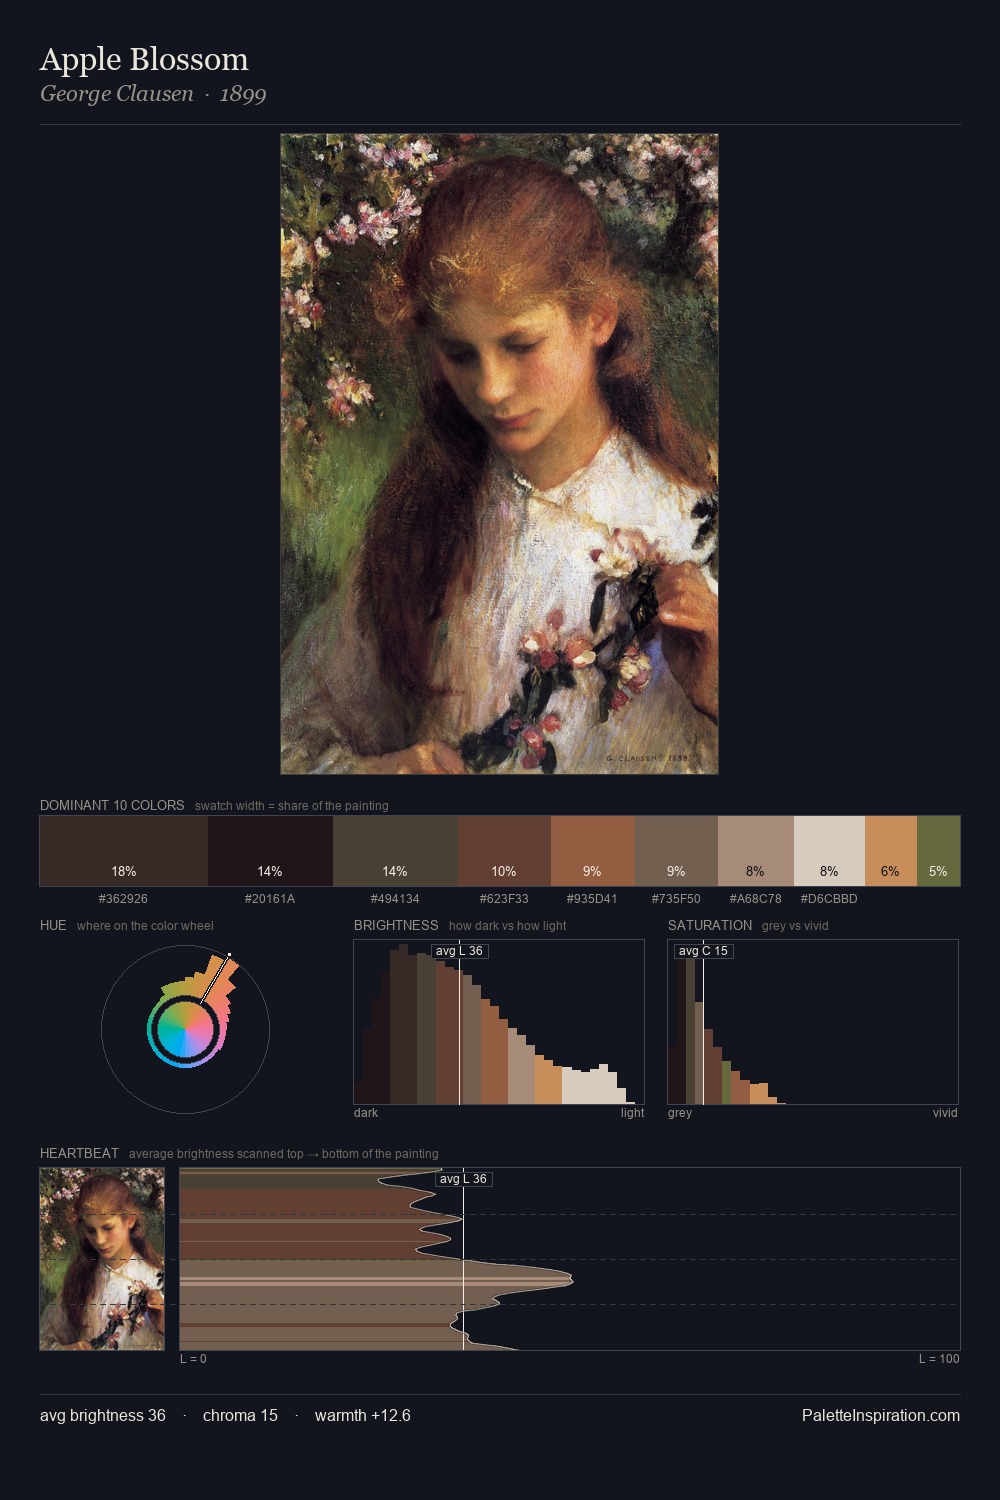Click the 'L = 100' axis label
This screenshot has height=1500, width=1000.
tap(939, 1359)
